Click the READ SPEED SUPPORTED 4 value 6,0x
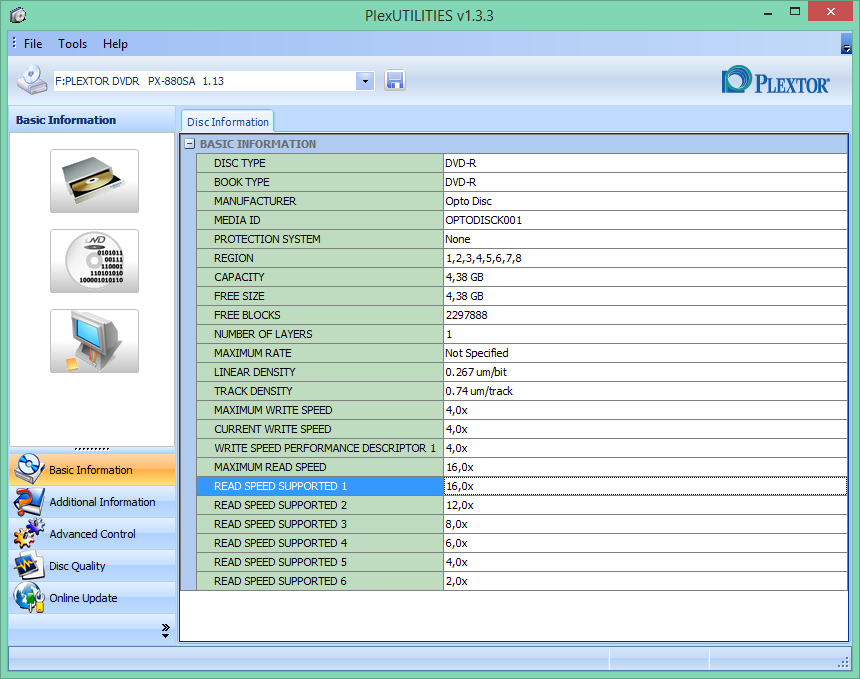 [x=456, y=543]
